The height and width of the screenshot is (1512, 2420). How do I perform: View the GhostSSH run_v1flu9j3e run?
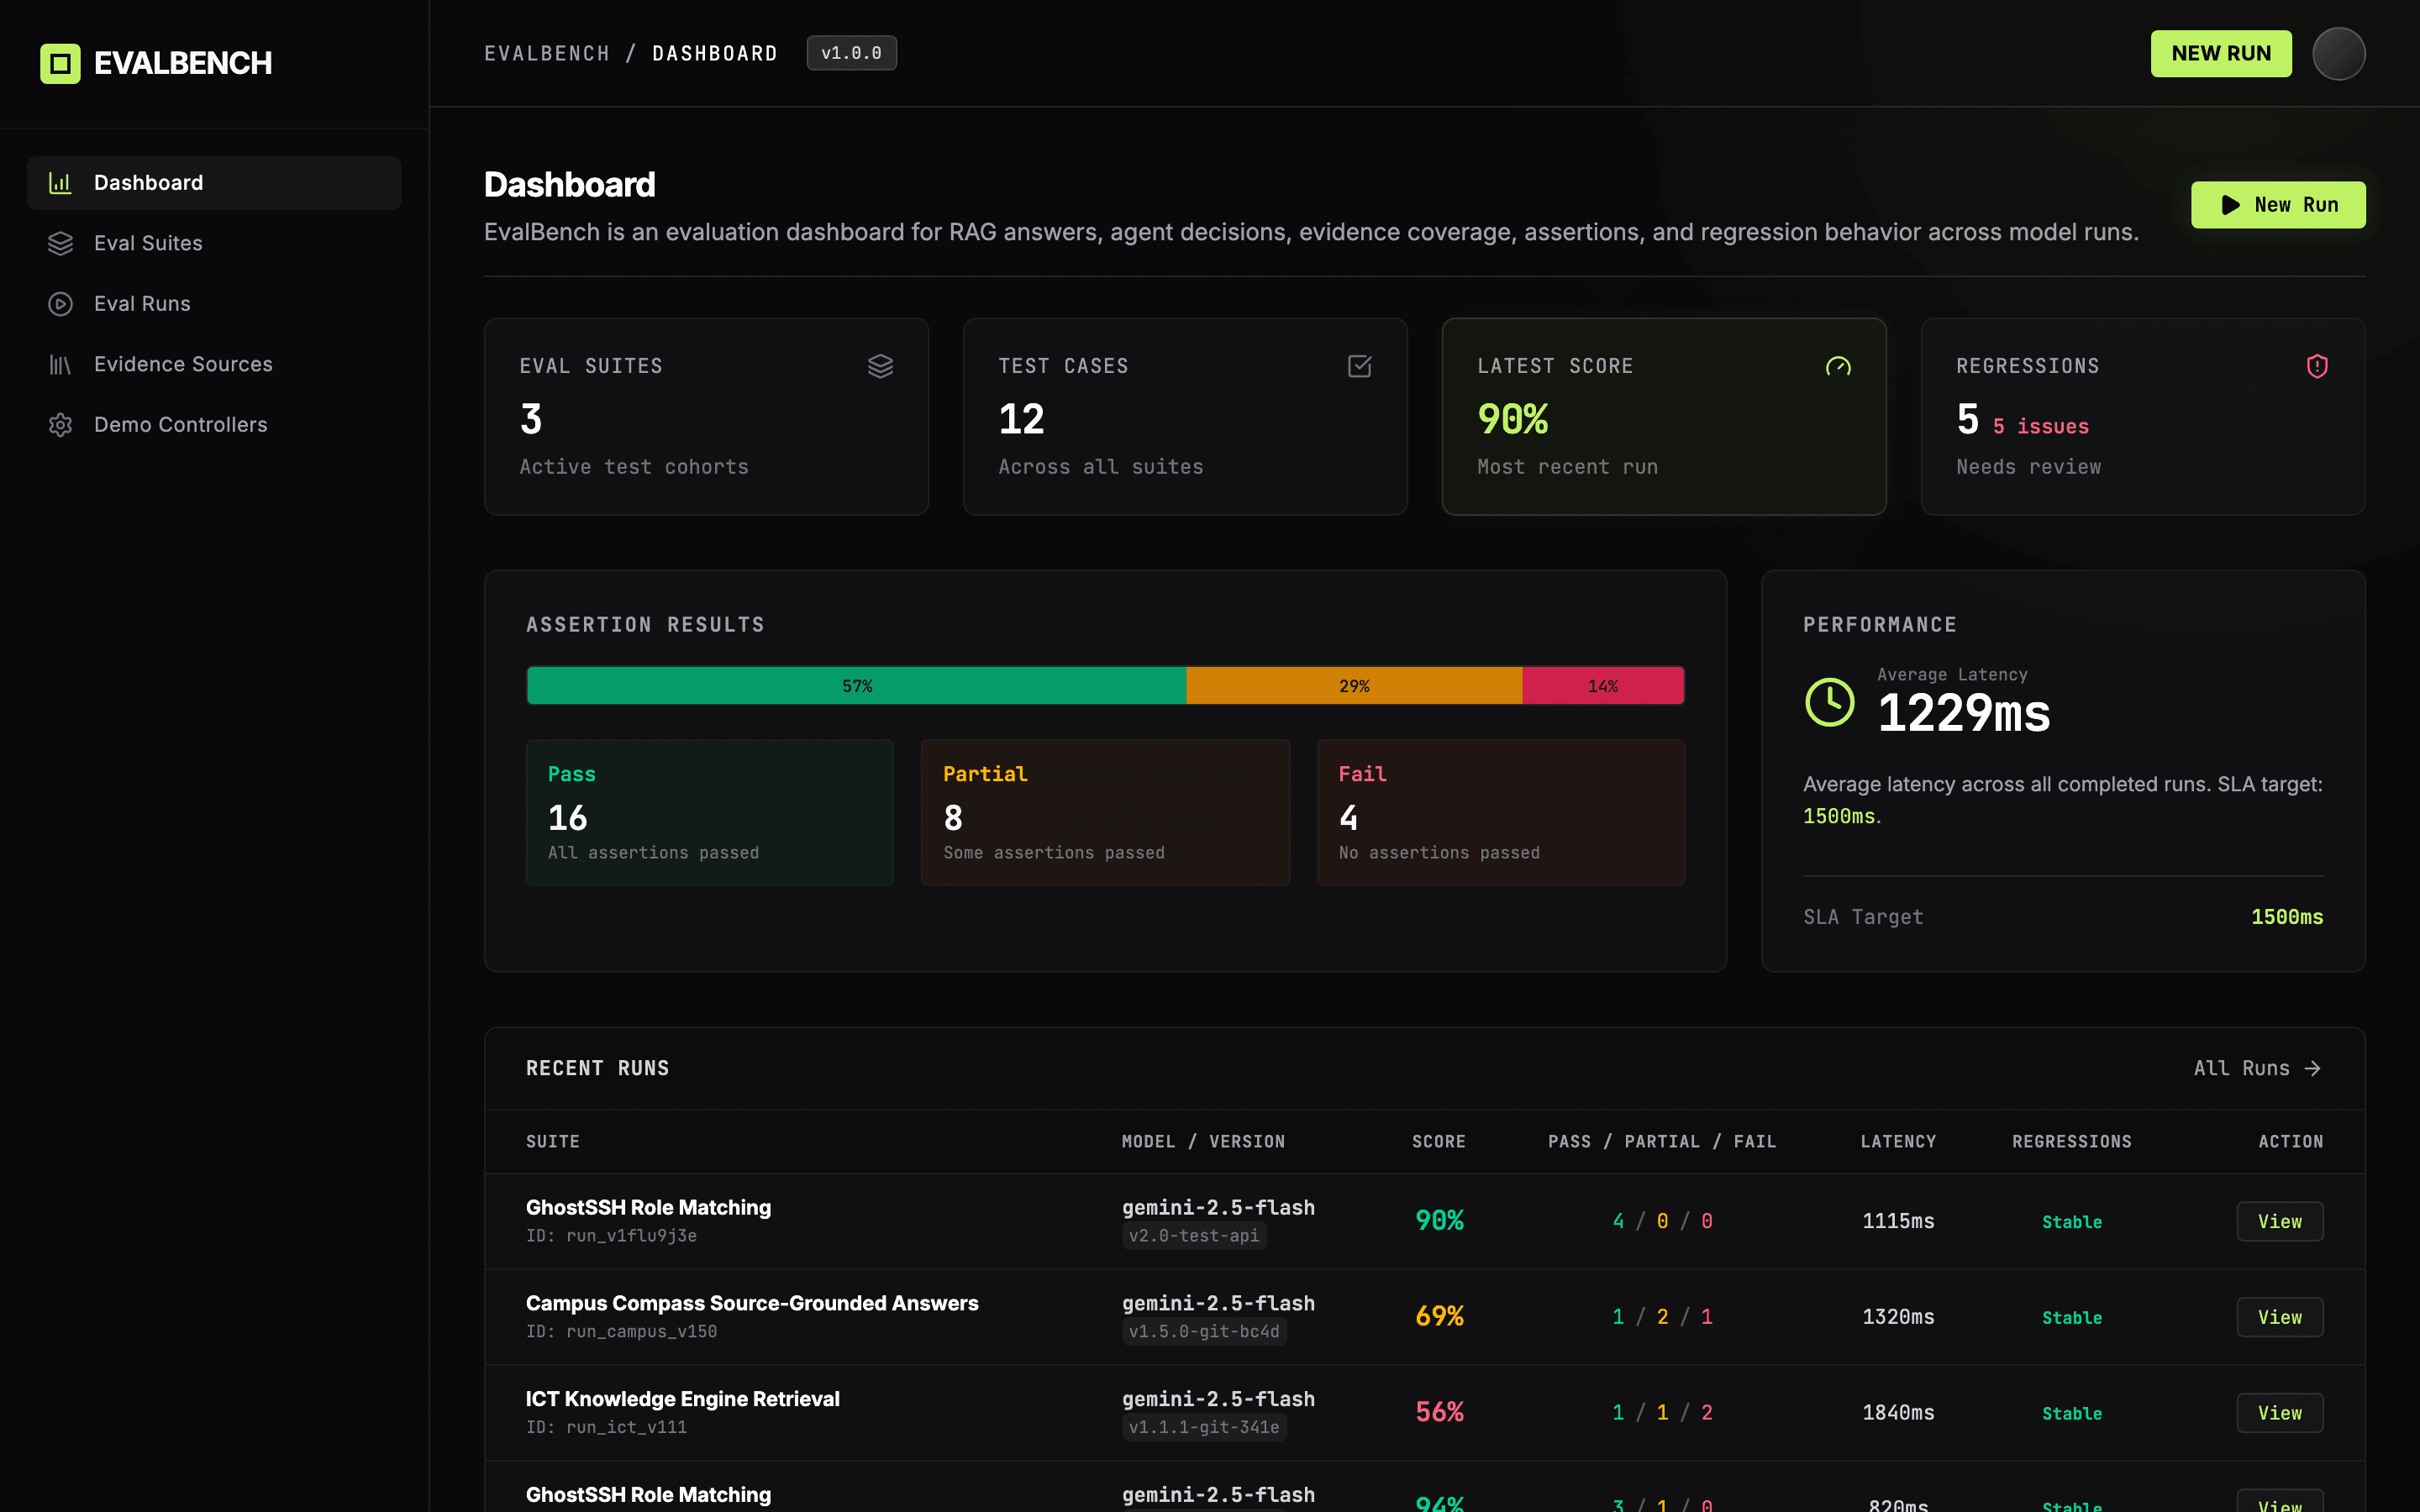(x=2279, y=1221)
